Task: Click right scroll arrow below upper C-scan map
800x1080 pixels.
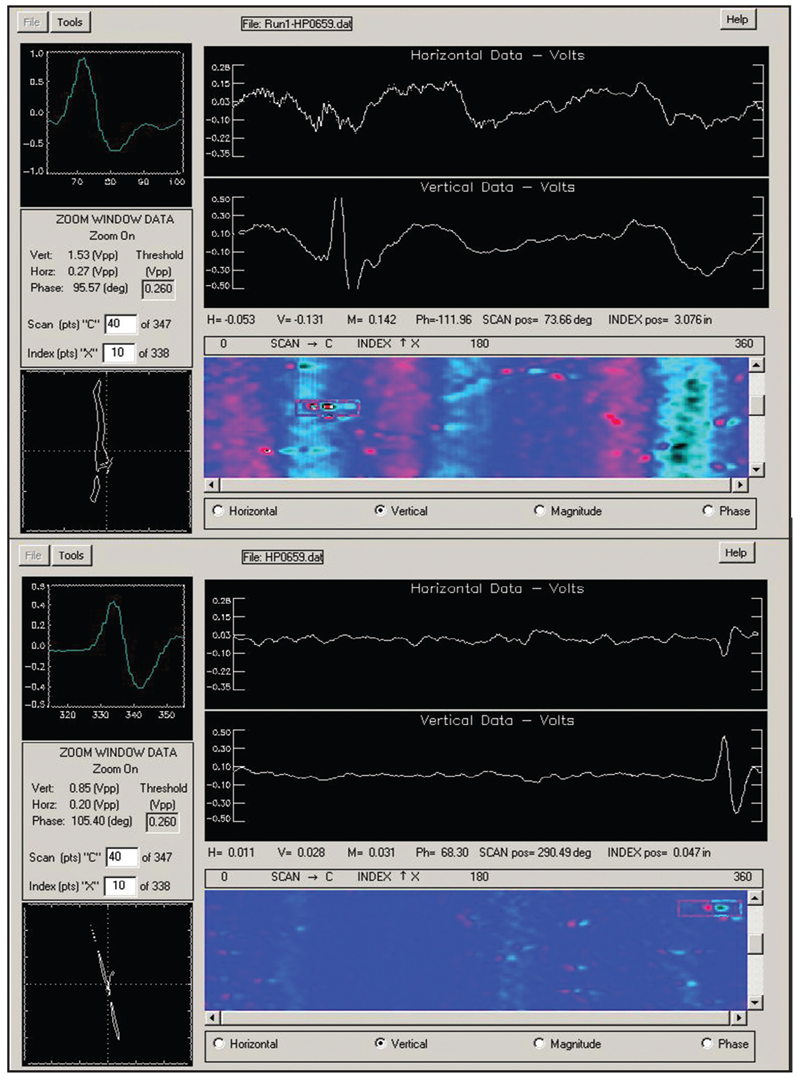Action: pos(739,485)
